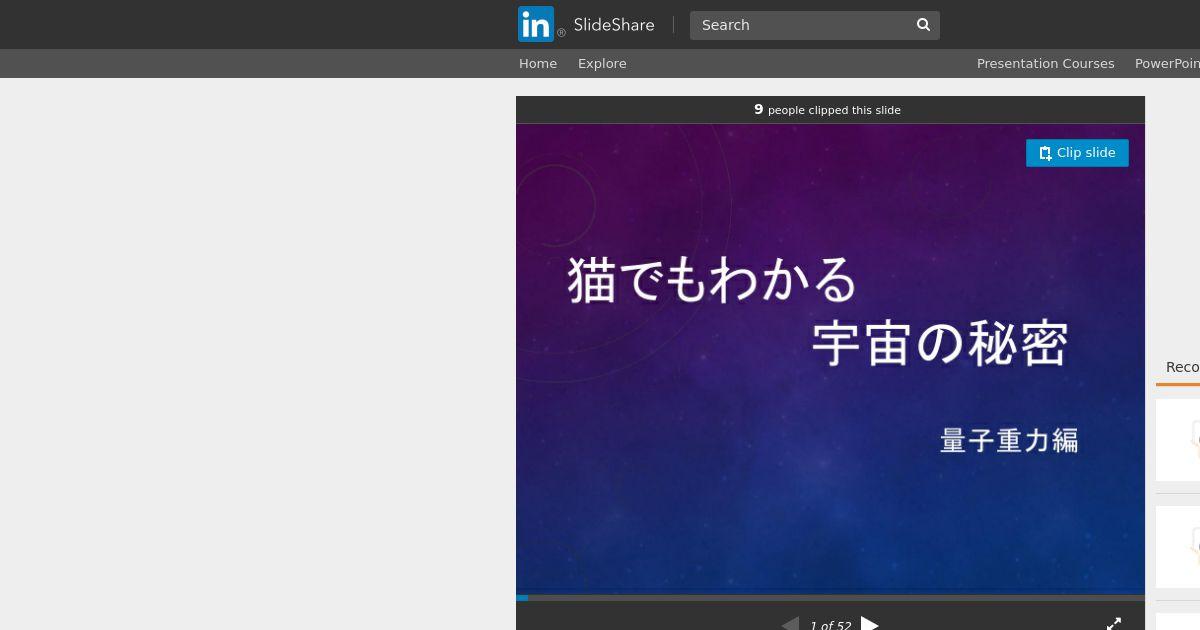Click the slide progress bar

tap(830, 598)
